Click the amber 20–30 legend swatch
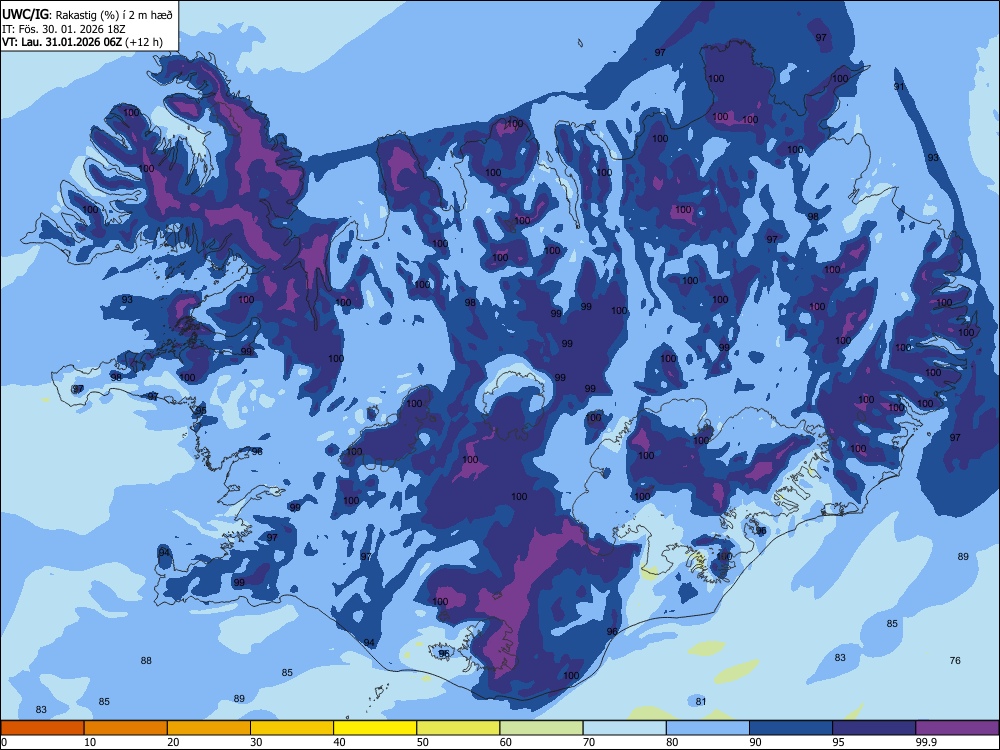1000x750 pixels. pyautogui.click(x=209, y=728)
